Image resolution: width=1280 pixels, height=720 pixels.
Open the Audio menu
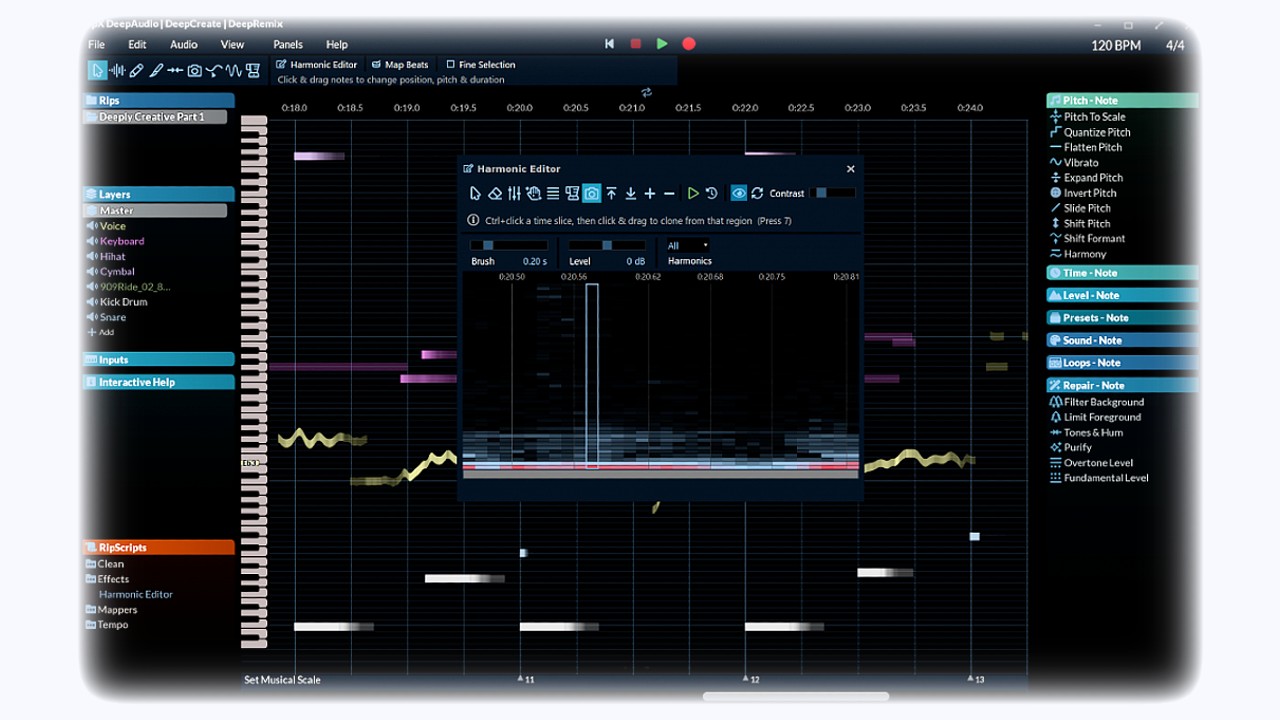(183, 44)
